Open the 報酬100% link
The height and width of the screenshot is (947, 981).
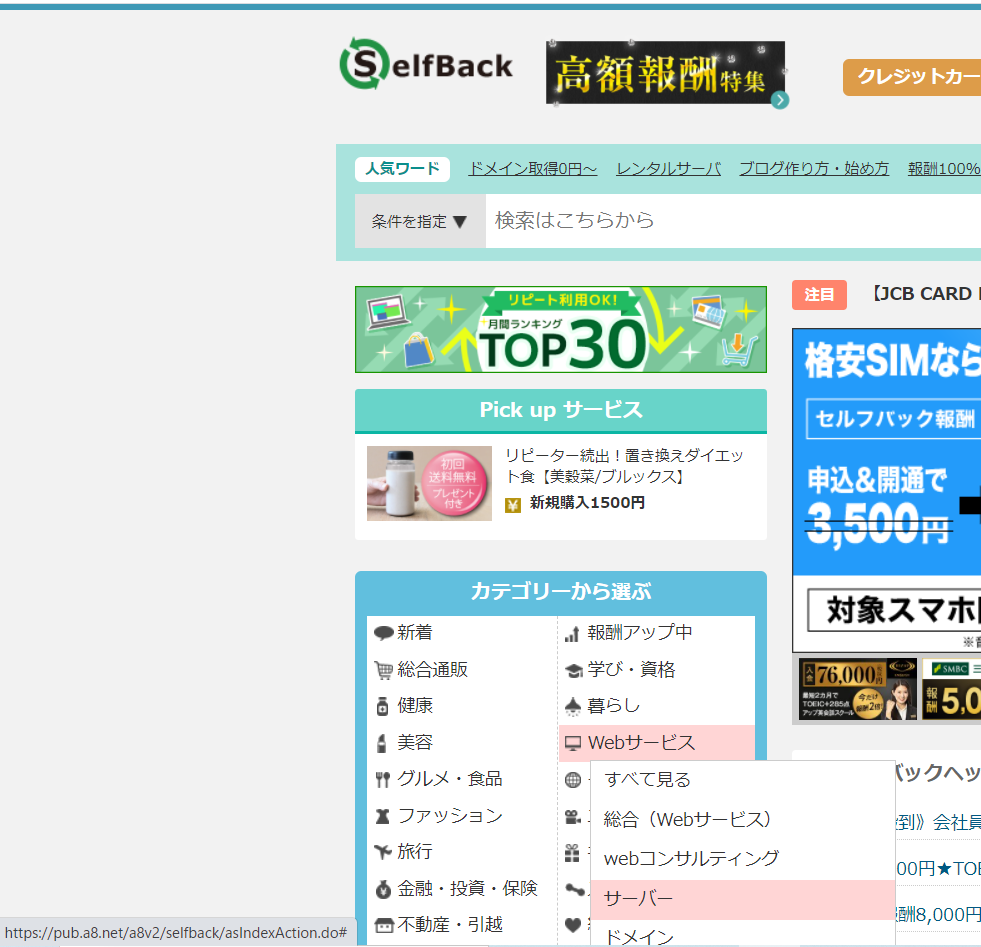click(x=944, y=169)
